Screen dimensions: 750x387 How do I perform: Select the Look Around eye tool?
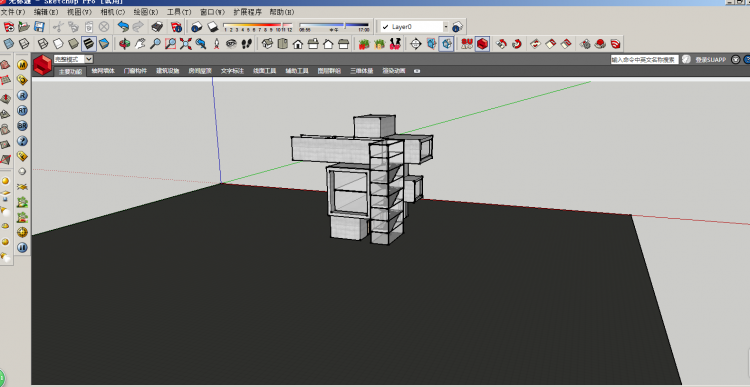coord(232,44)
